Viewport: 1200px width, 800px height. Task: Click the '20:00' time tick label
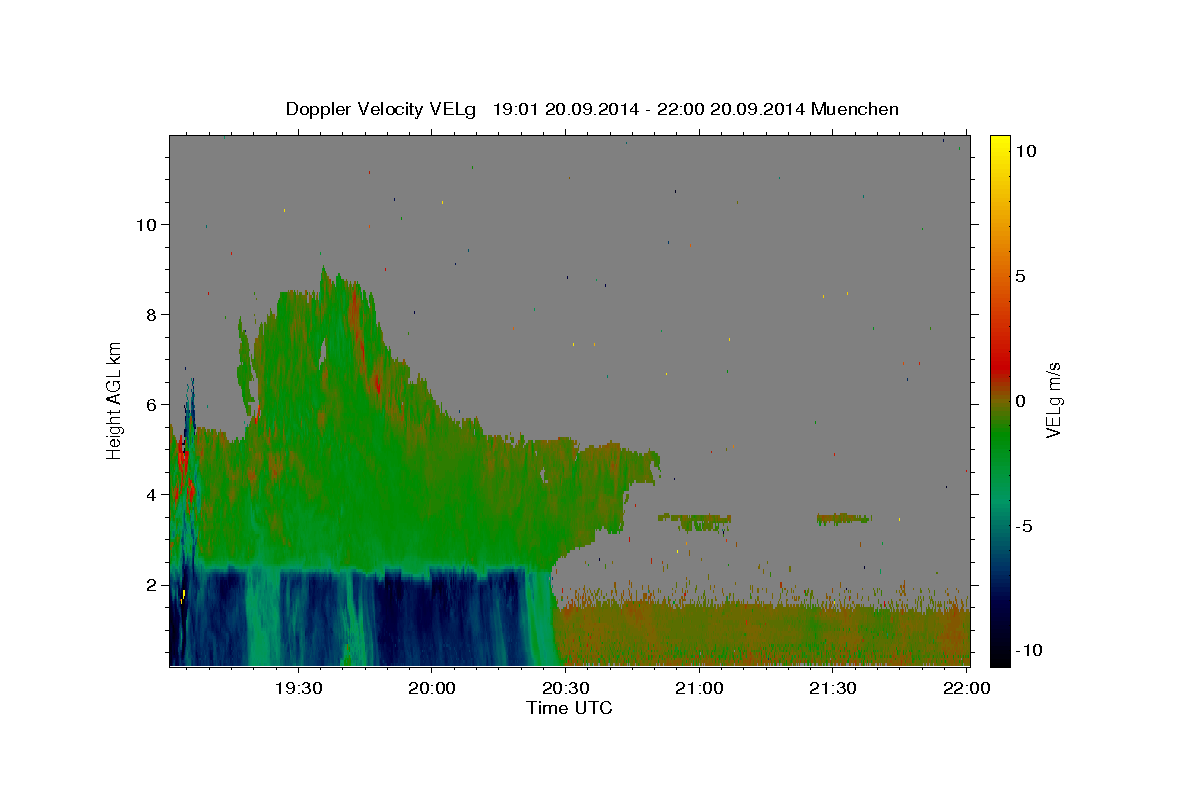432,688
